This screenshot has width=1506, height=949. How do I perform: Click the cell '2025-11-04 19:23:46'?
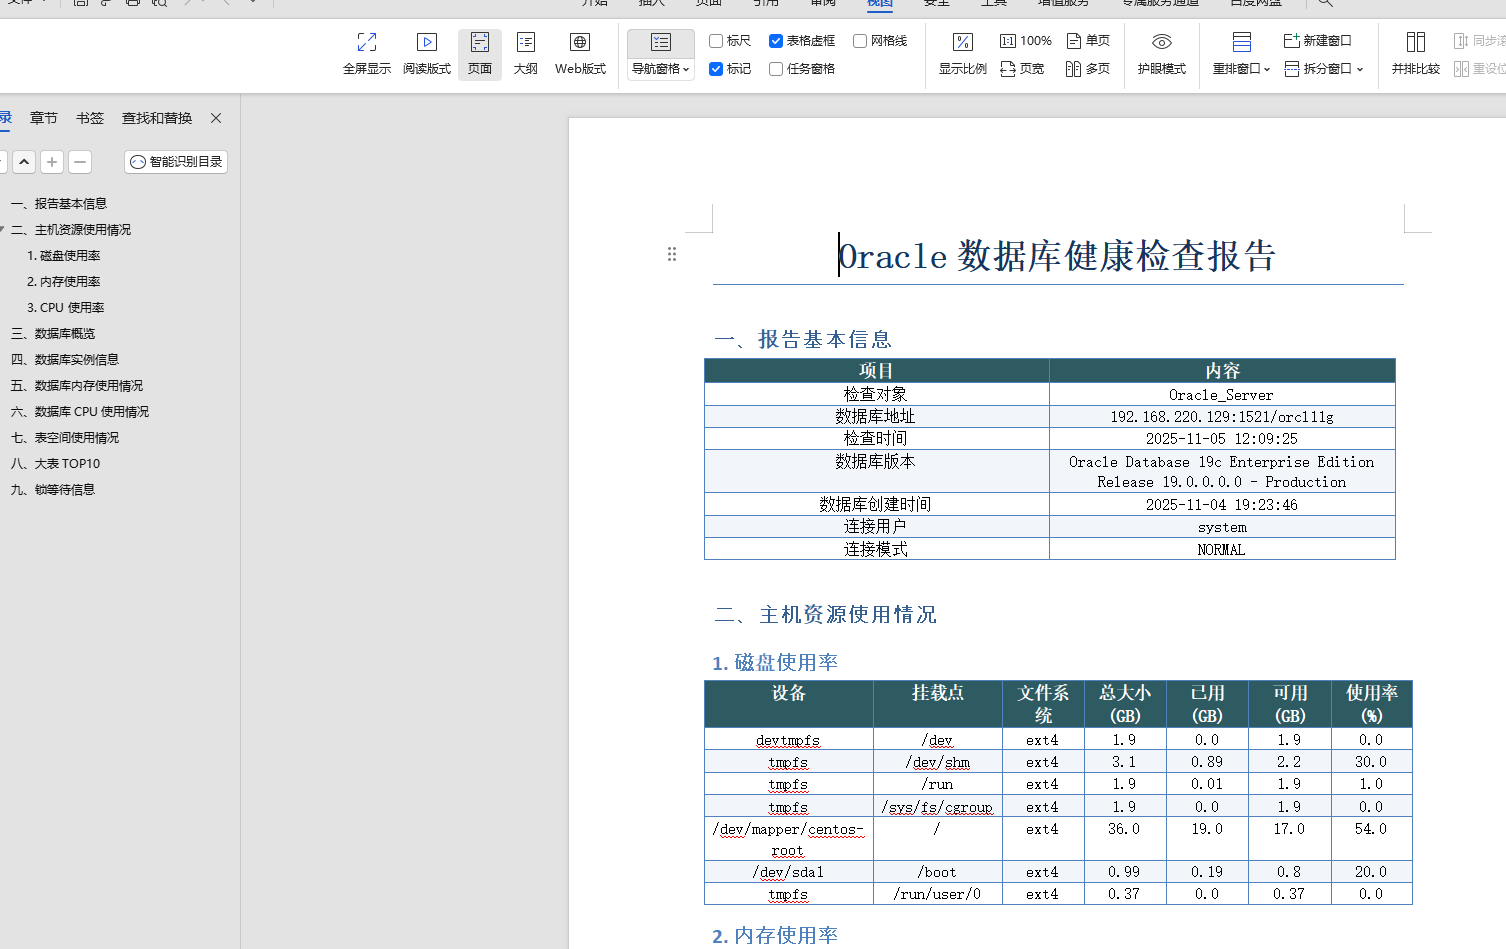click(x=1221, y=505)
